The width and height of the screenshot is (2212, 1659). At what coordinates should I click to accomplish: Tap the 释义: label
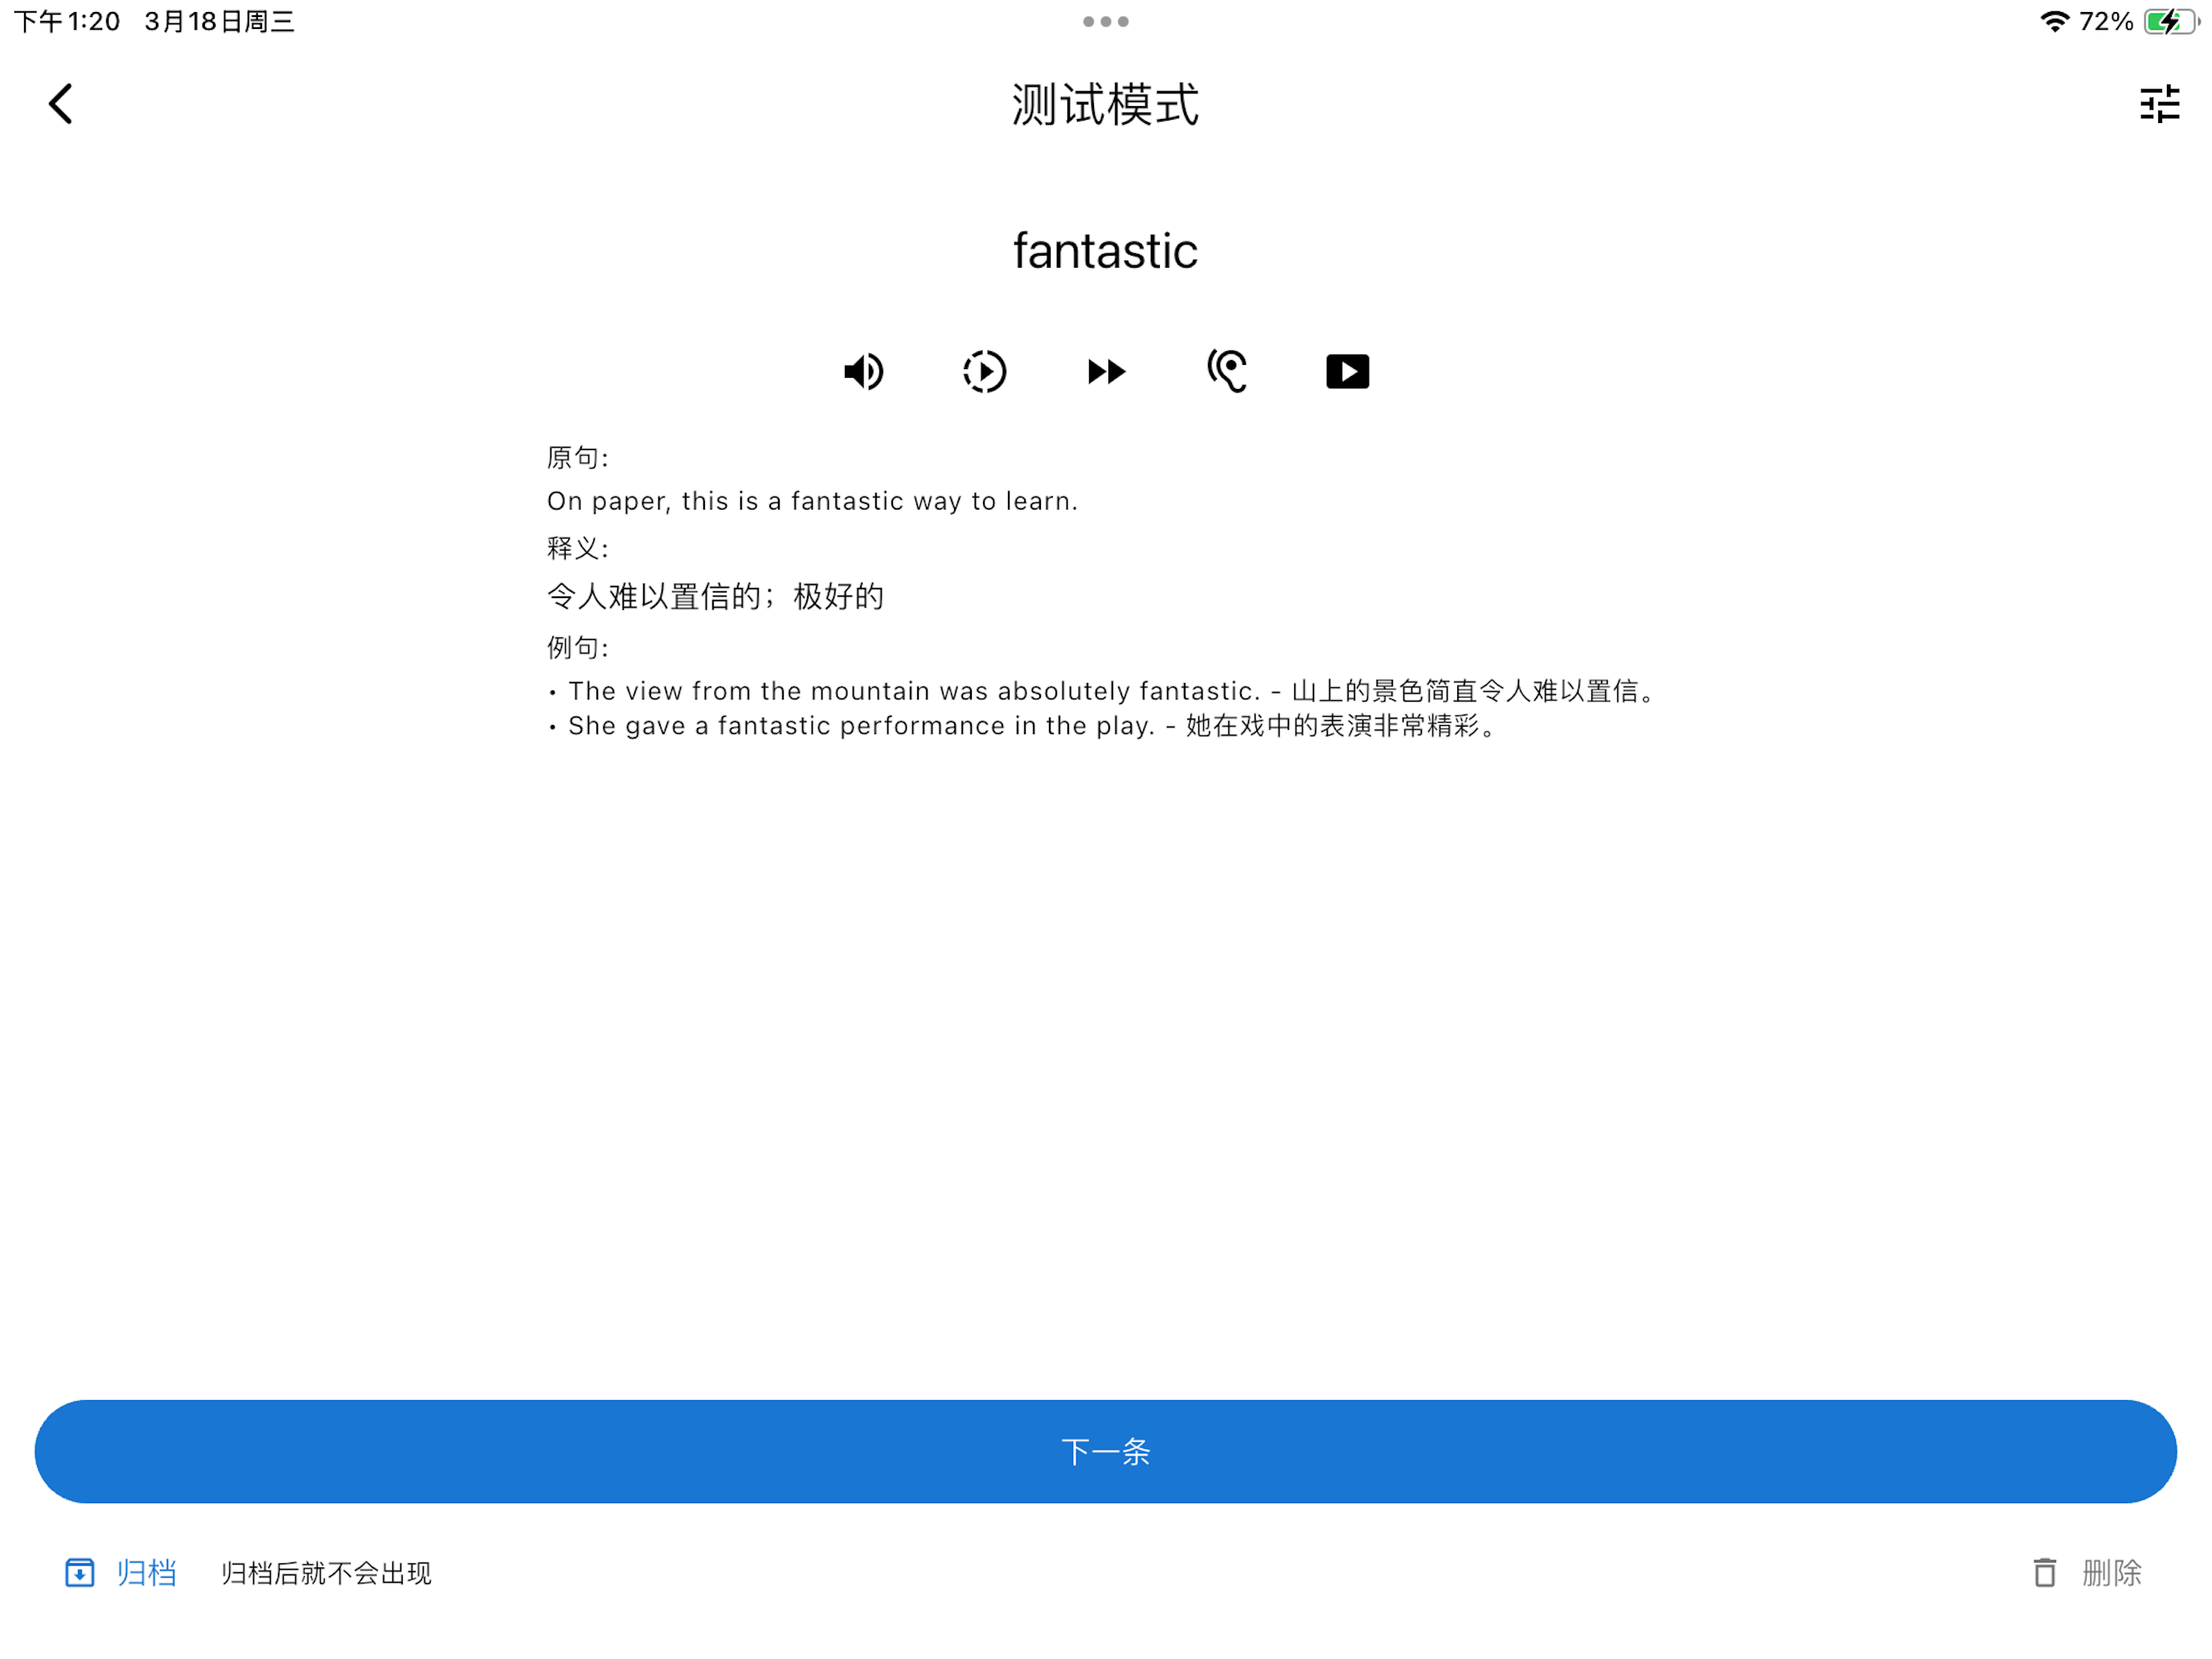pyautogui.click(x=578, y=548)
